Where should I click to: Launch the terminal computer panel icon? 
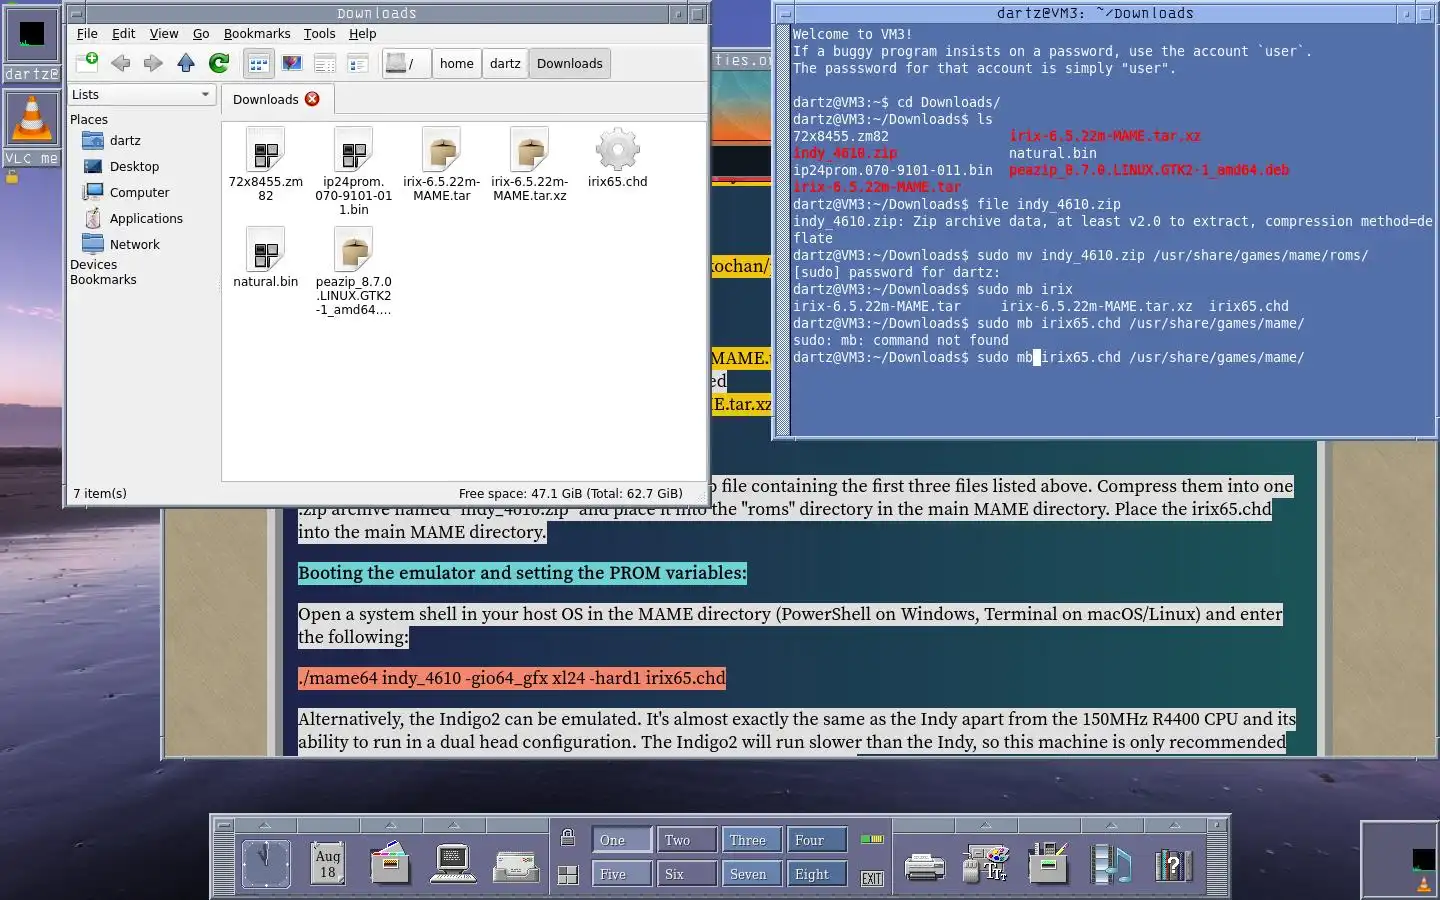coord(453,863)
